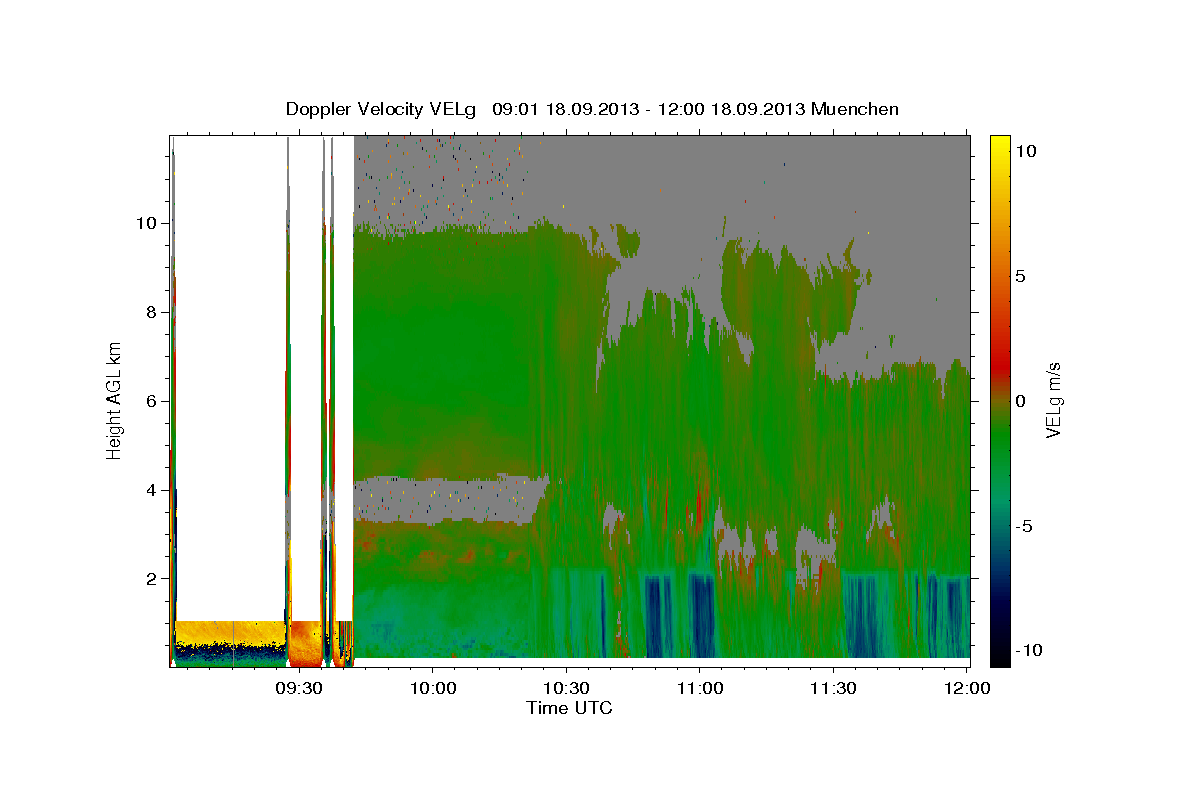Click the 12:00 time tick label
The height and width of the screenshot is (800, 1200).
[x=967, y=689]
